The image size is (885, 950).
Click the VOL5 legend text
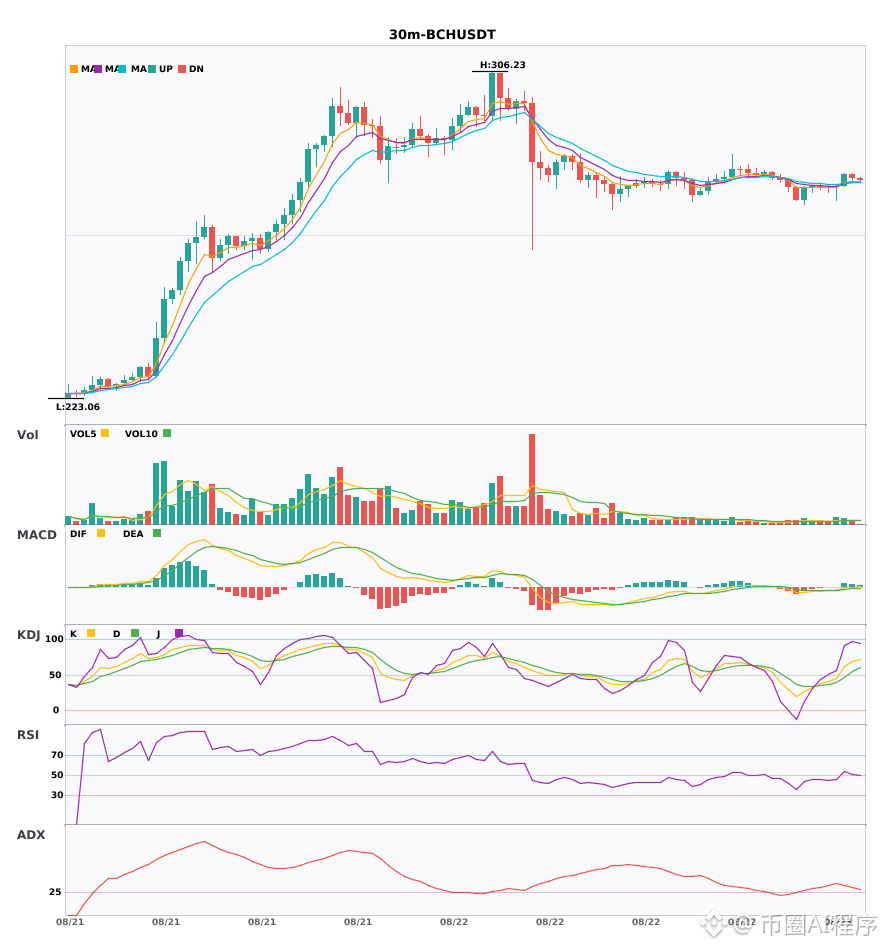[83, 434]
